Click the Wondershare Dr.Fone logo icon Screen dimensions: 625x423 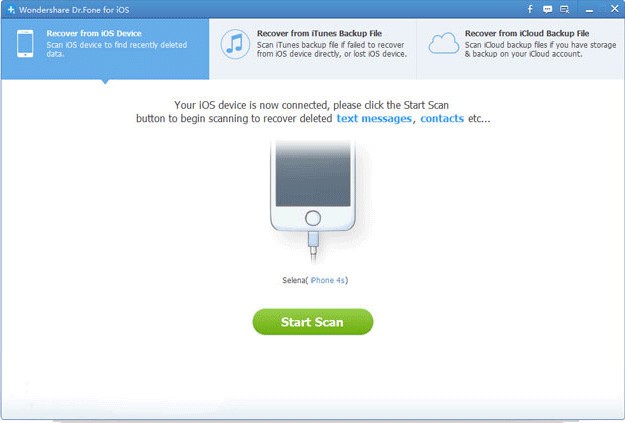[x=11, y=10]
